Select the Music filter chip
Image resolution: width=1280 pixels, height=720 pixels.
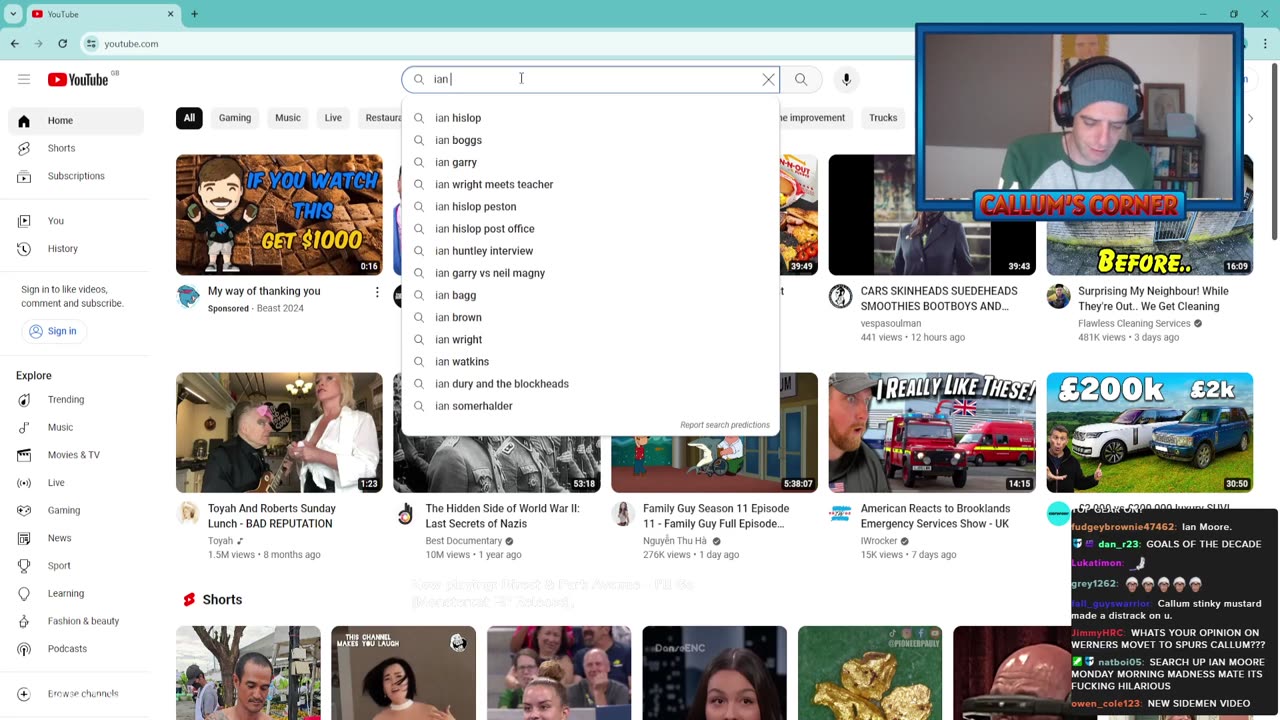point(288,118)
